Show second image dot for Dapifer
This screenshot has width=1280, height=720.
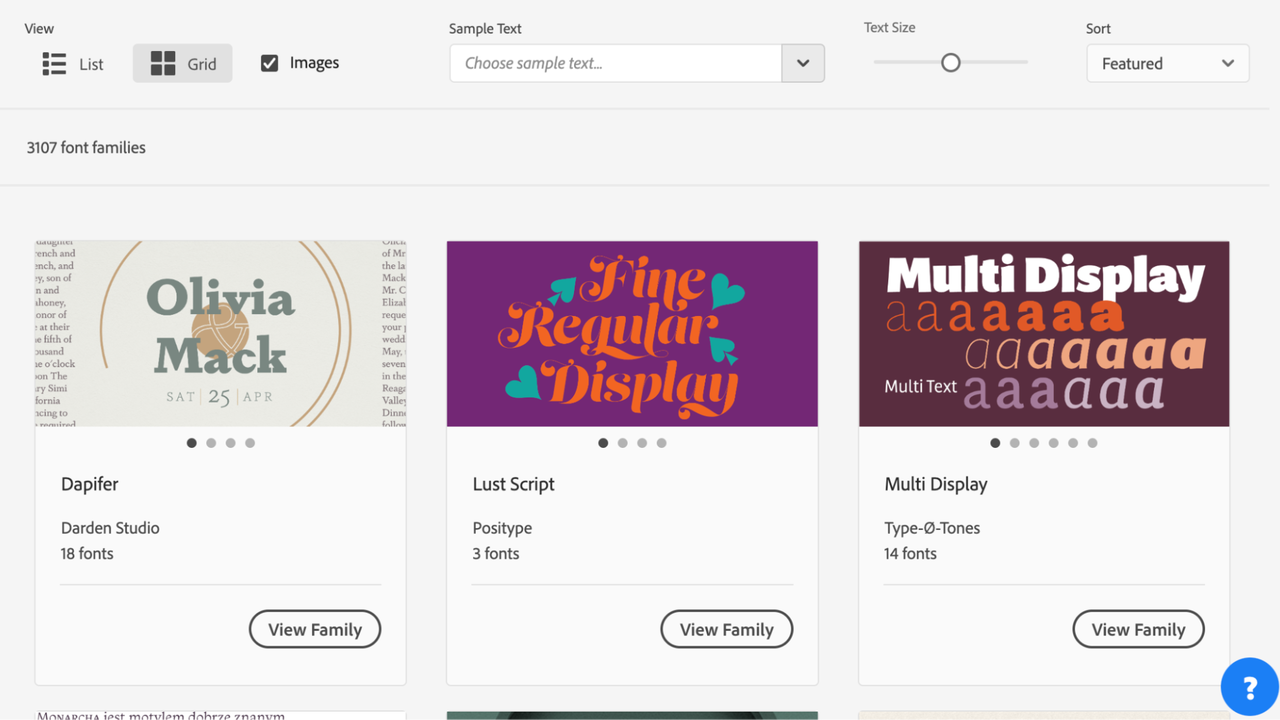tap(211, 443)
